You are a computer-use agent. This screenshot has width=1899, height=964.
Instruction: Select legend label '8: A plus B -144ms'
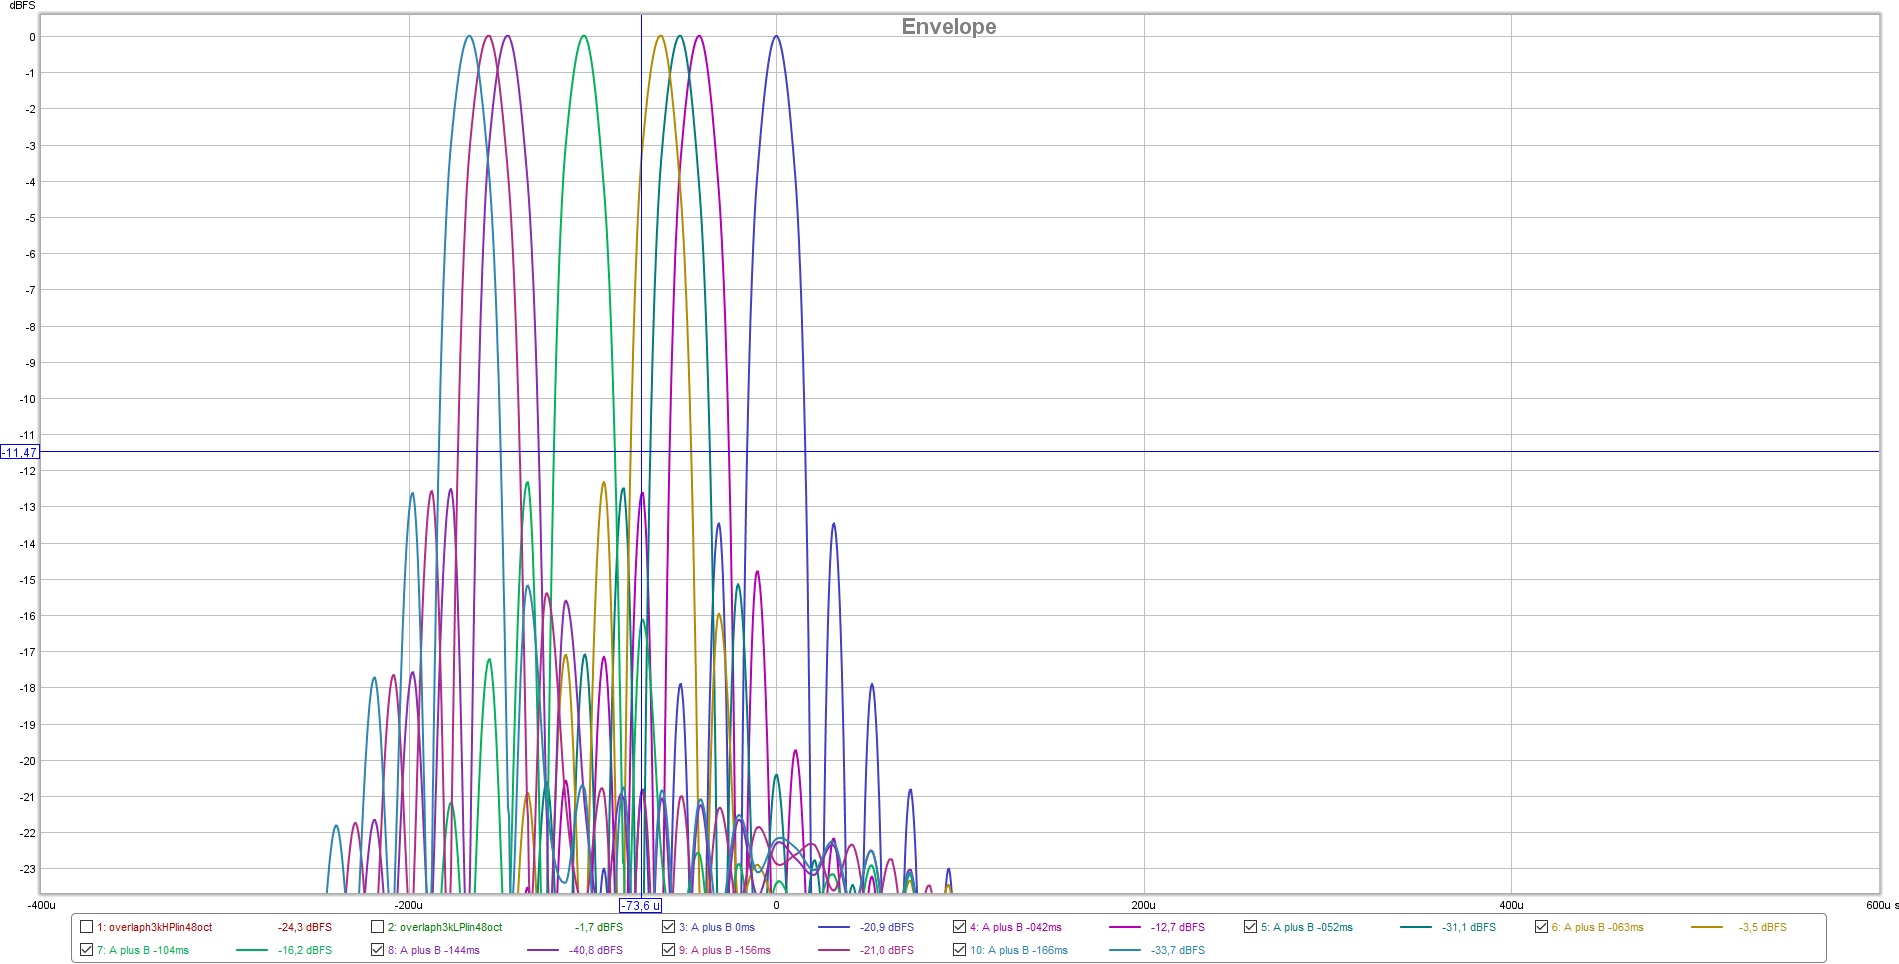(x=434, y=951)
